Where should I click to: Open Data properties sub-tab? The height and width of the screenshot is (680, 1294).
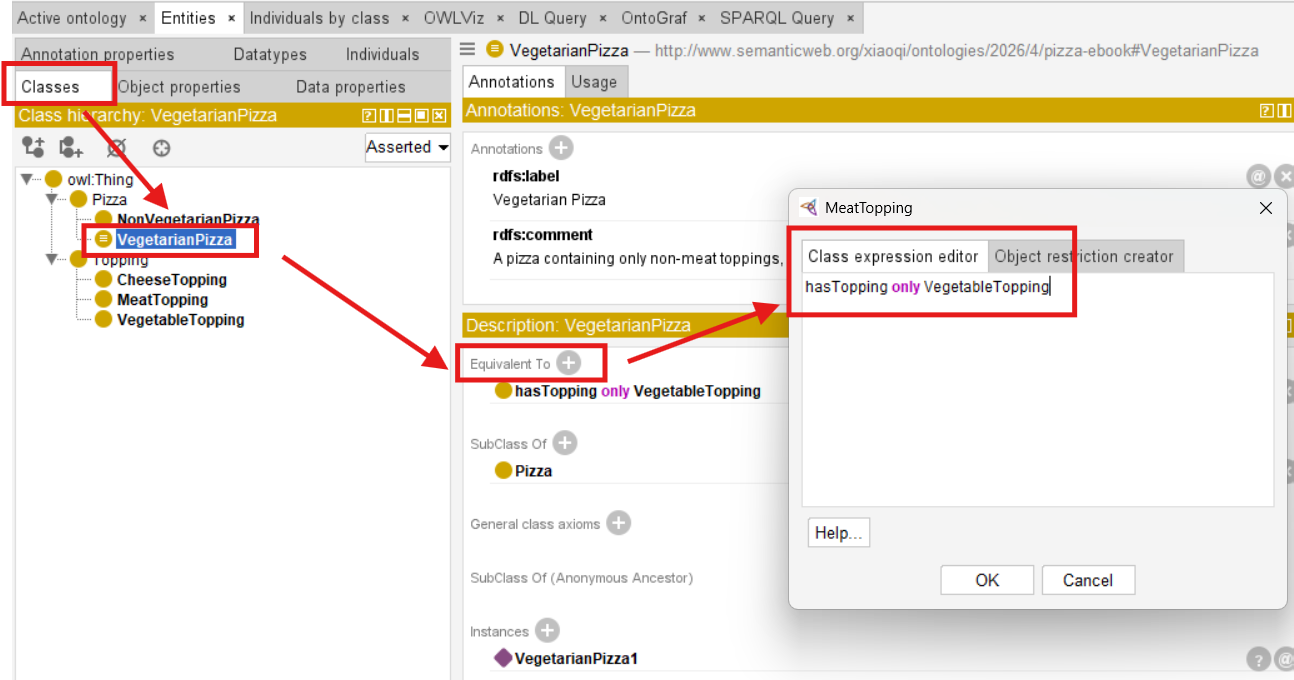(351, 87)
